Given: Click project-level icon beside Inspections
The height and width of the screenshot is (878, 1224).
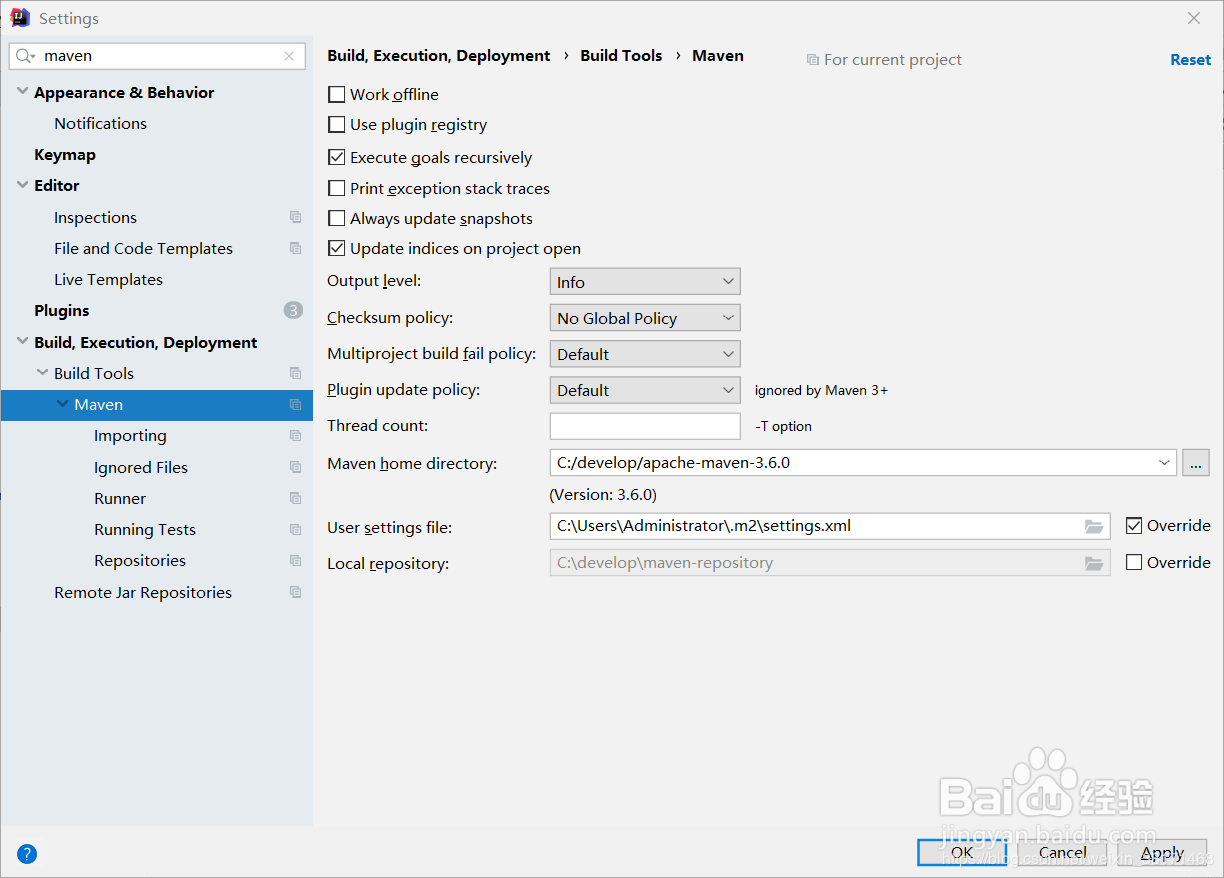Looking at the screenshot, I should coord(295,217).
